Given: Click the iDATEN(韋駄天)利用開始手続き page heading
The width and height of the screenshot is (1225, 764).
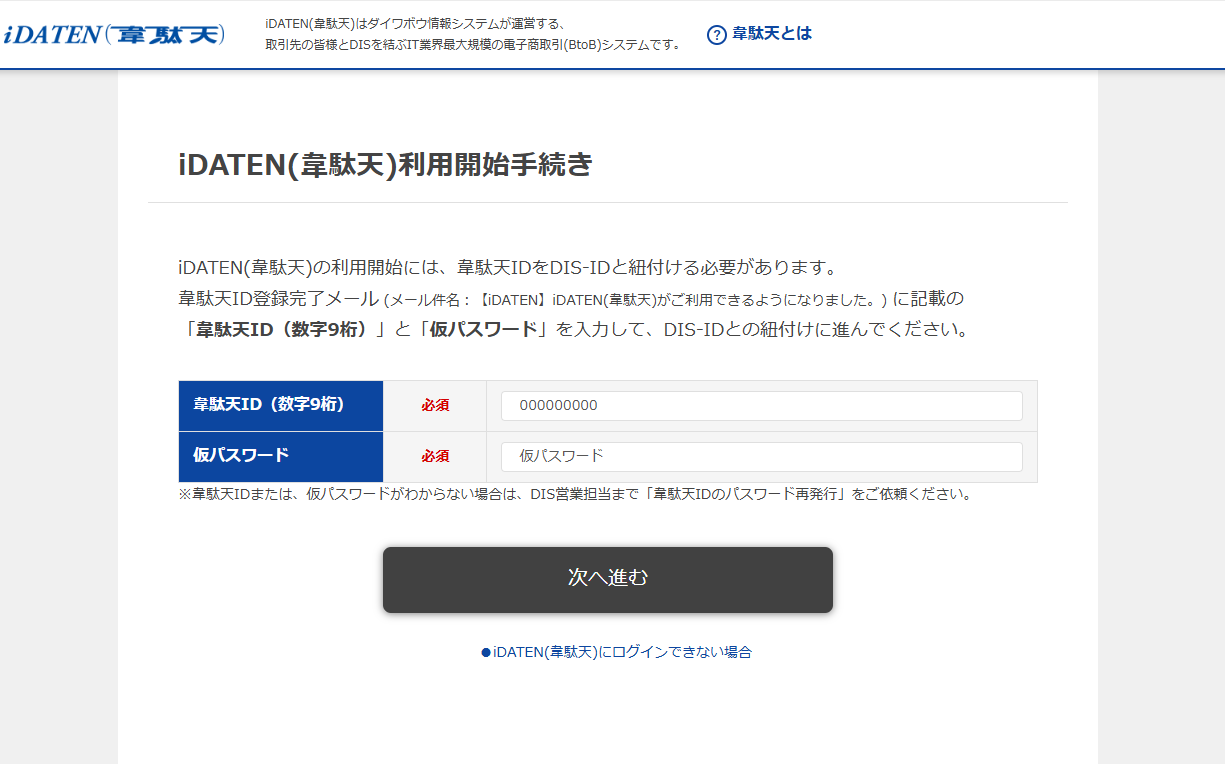Looking at the screenshot, I should point(385,165).
